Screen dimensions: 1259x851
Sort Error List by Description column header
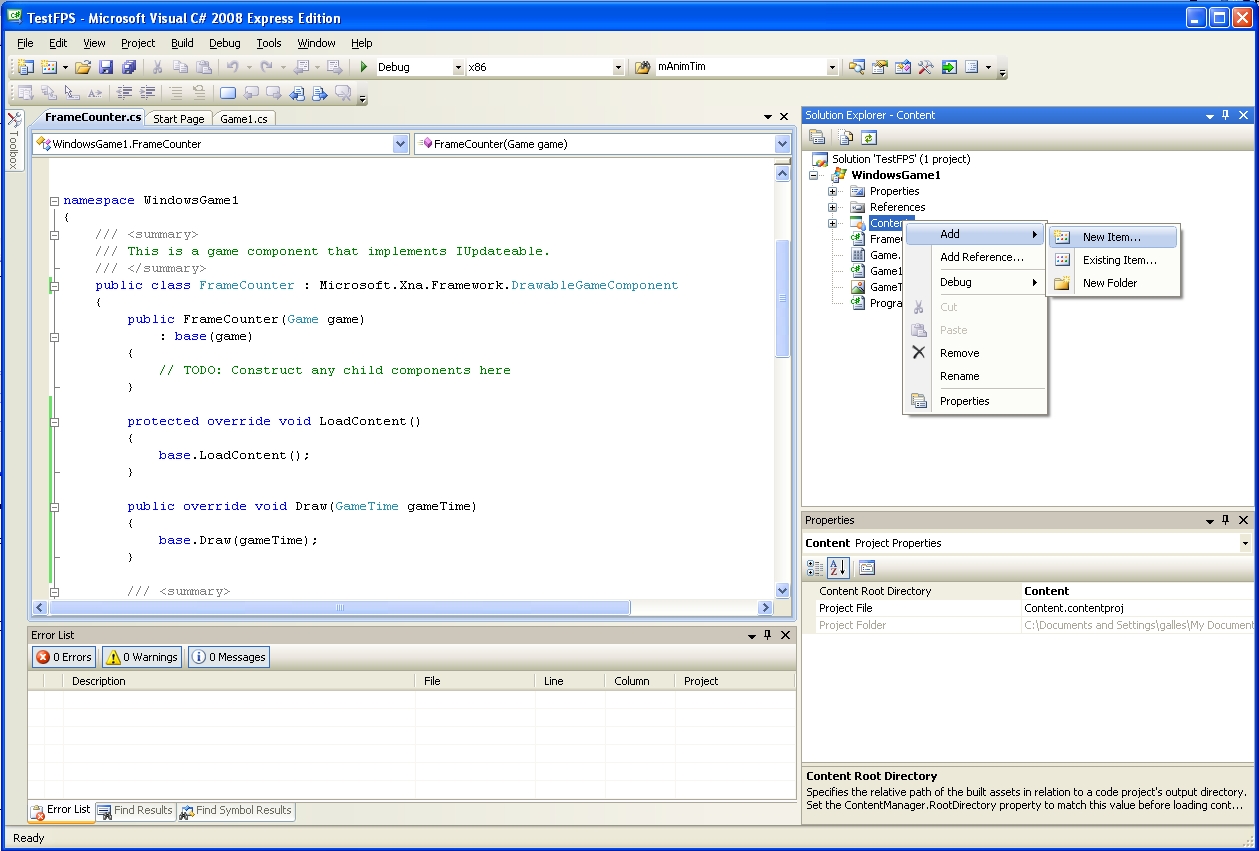(238, 681)
